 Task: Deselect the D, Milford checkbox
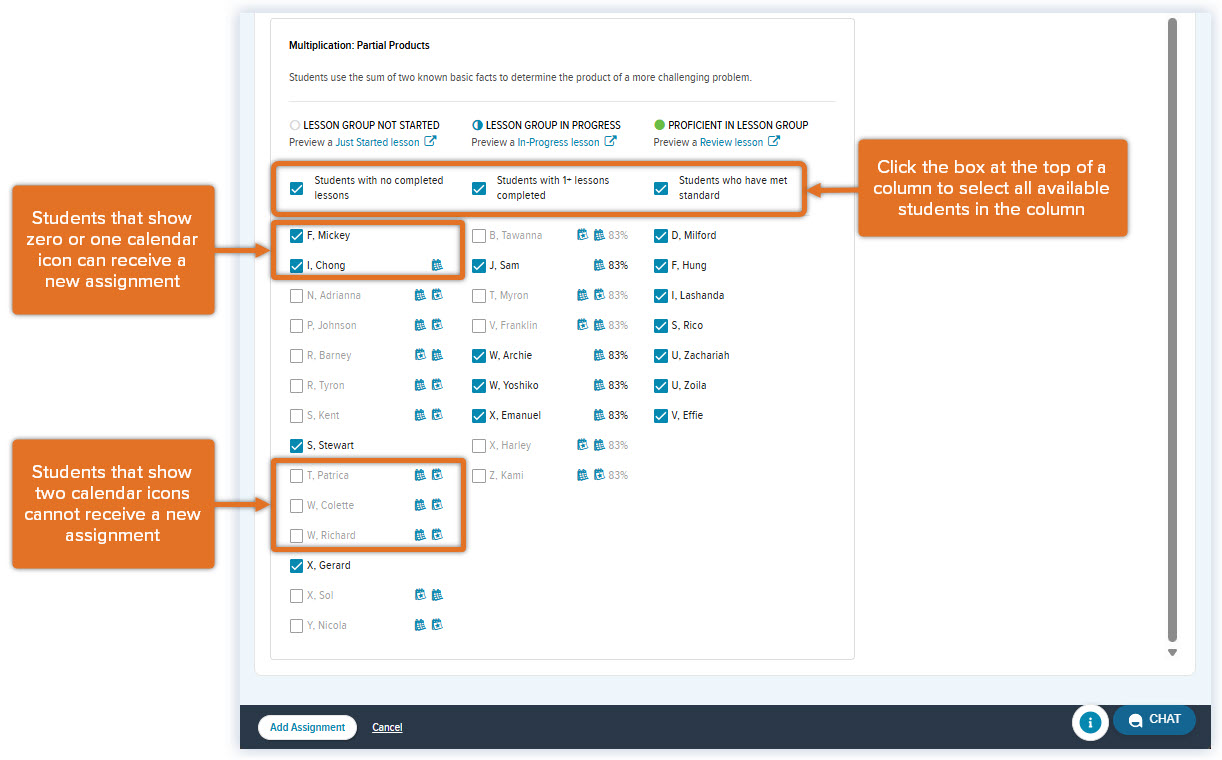661,236
